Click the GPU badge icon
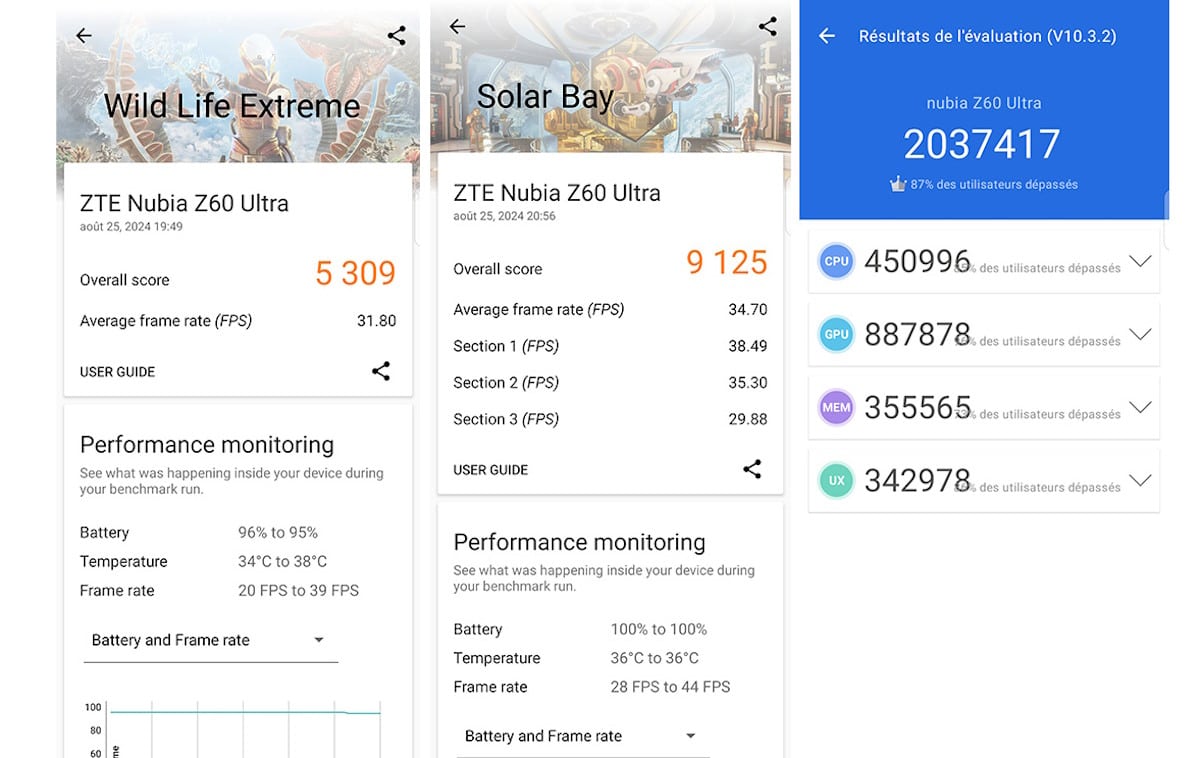The height and width of the screenshot is (758, 1200). coord(836,334)
